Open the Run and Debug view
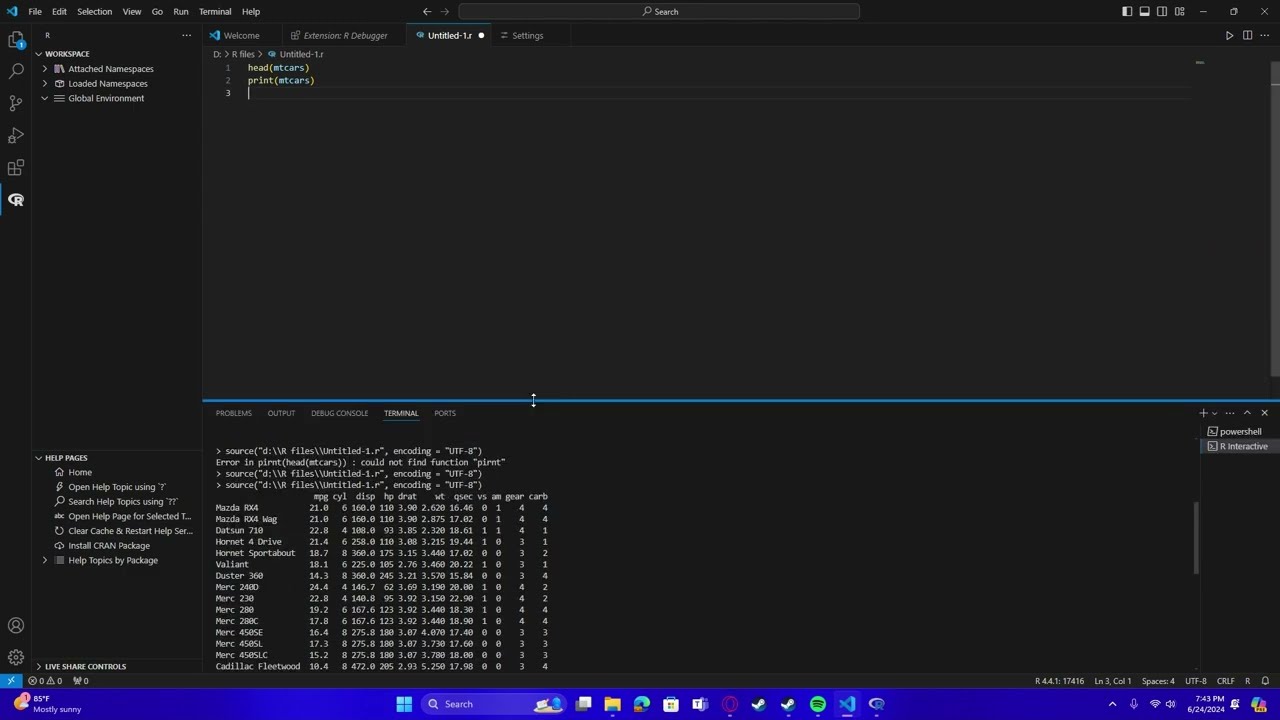The width and height of the screenshot is (1280, 720). 16,135
